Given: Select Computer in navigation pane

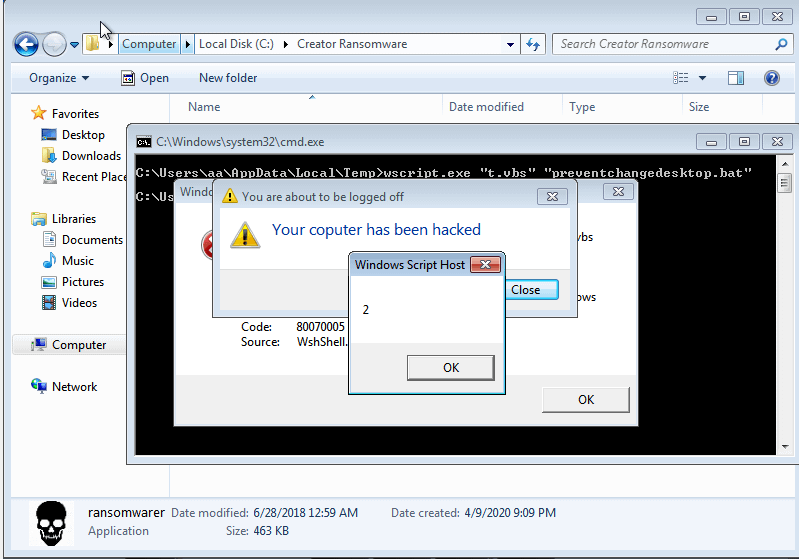Looking at the screenshot, I should click(79, 344).
